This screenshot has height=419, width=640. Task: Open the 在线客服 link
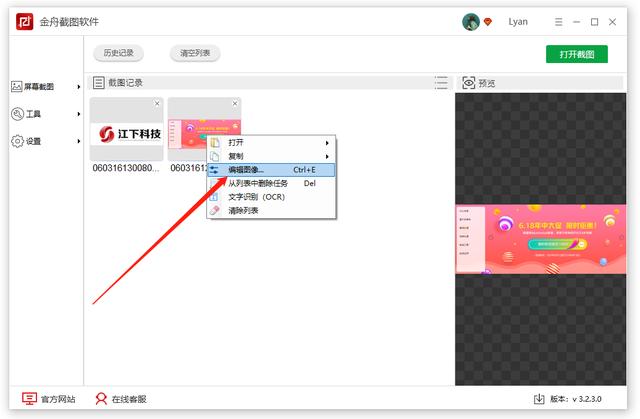pyautogui.click(x=120, y=399)
